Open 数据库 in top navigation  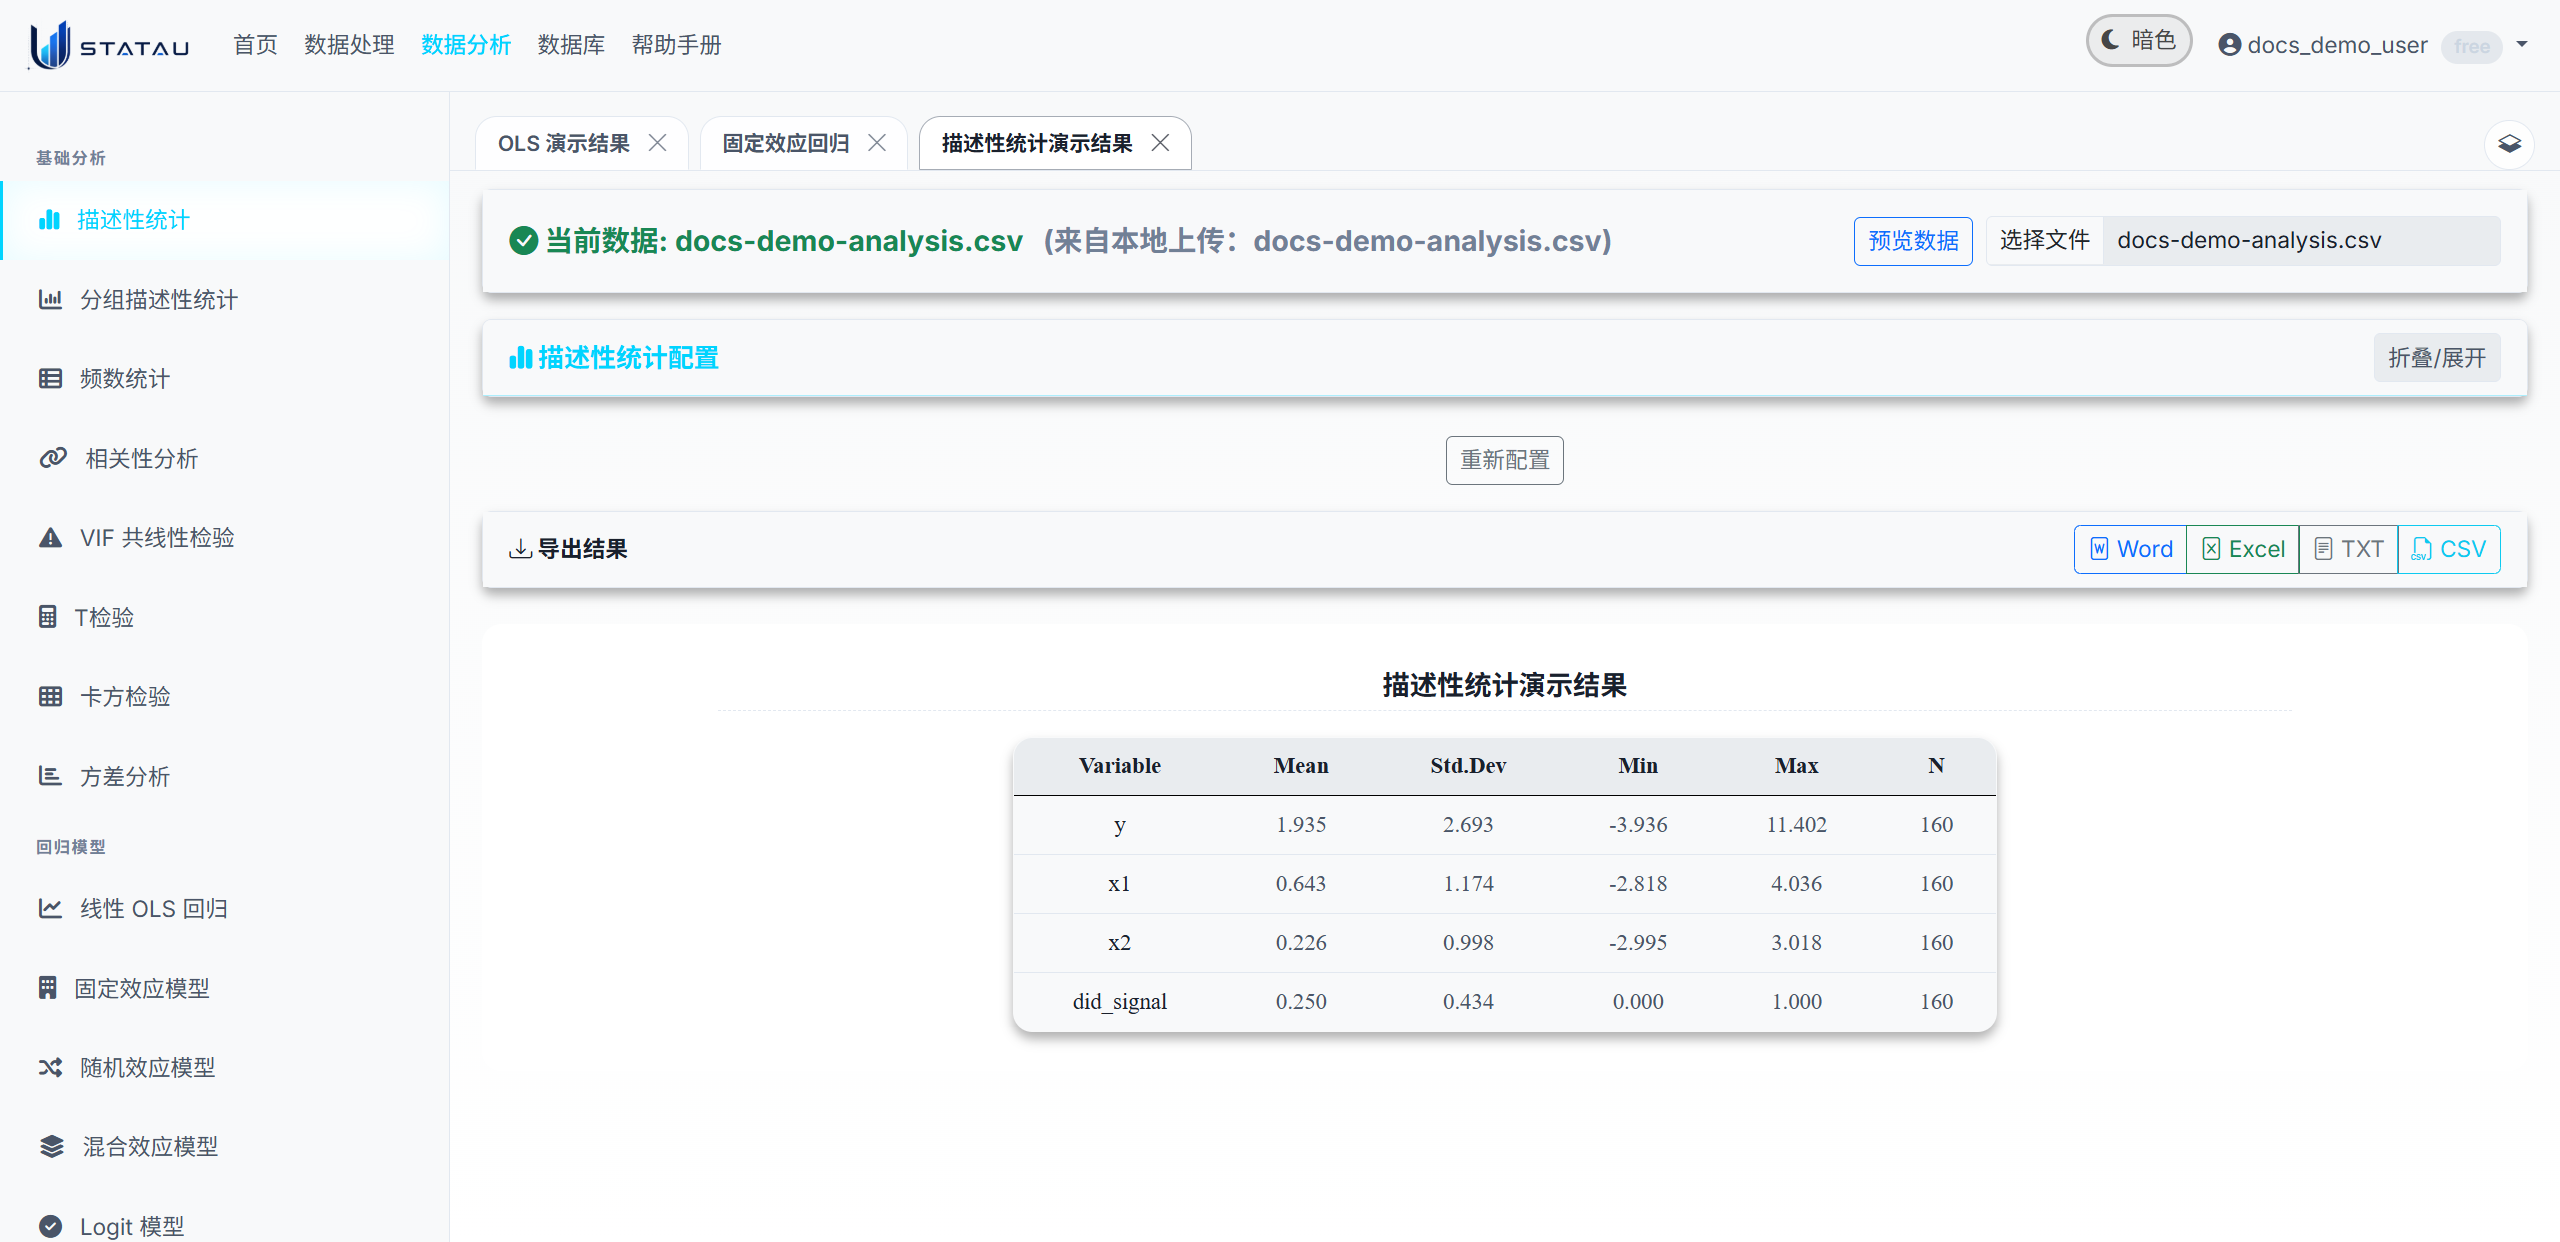[x=571, y=45]
